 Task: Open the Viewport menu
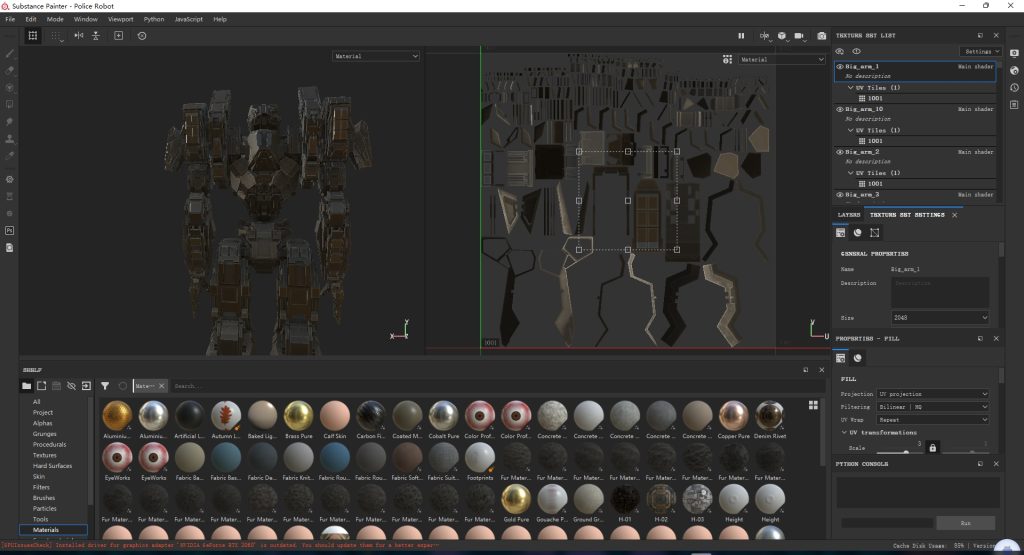120,20
